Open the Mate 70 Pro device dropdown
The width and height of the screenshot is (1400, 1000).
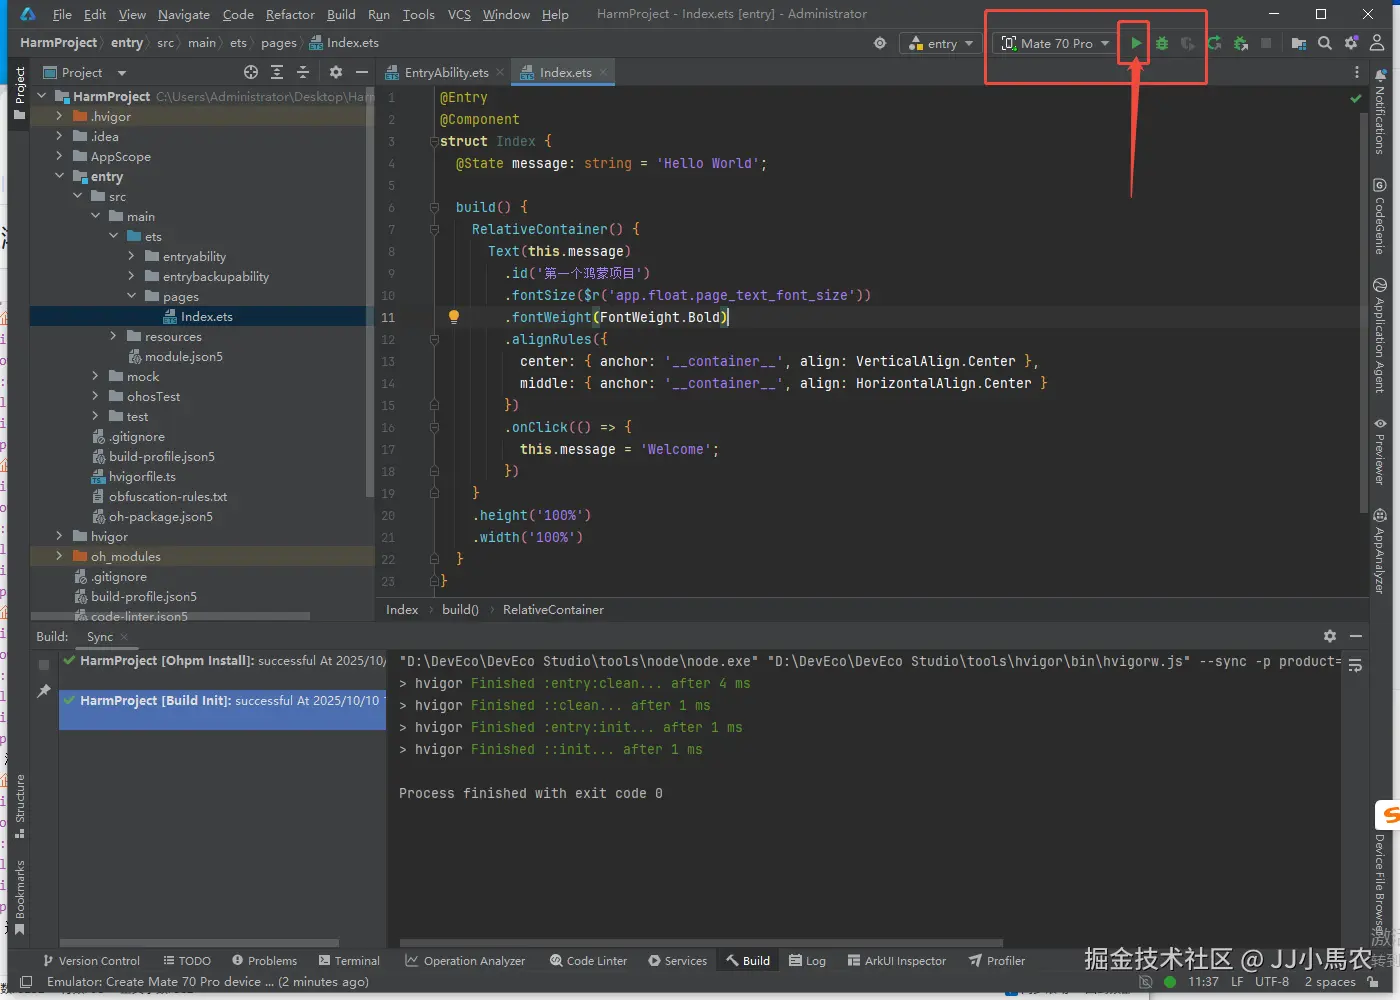pos(1056,43)
